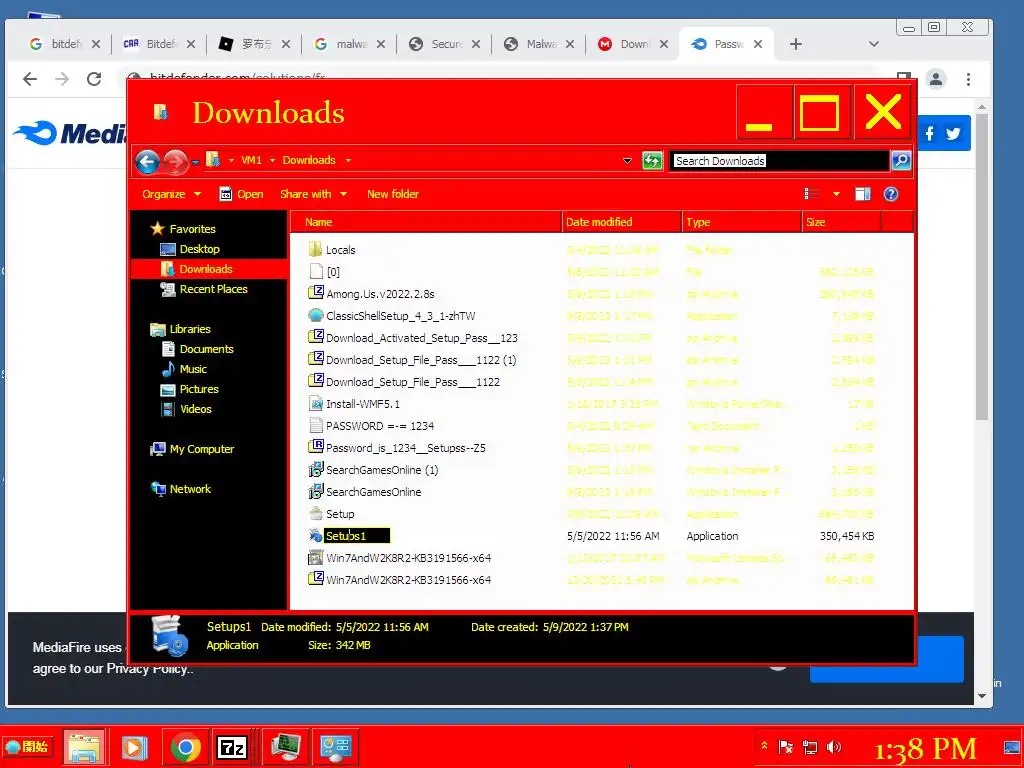
Task: Open the system monitor taskbar icon
Action: pos(285,747)
